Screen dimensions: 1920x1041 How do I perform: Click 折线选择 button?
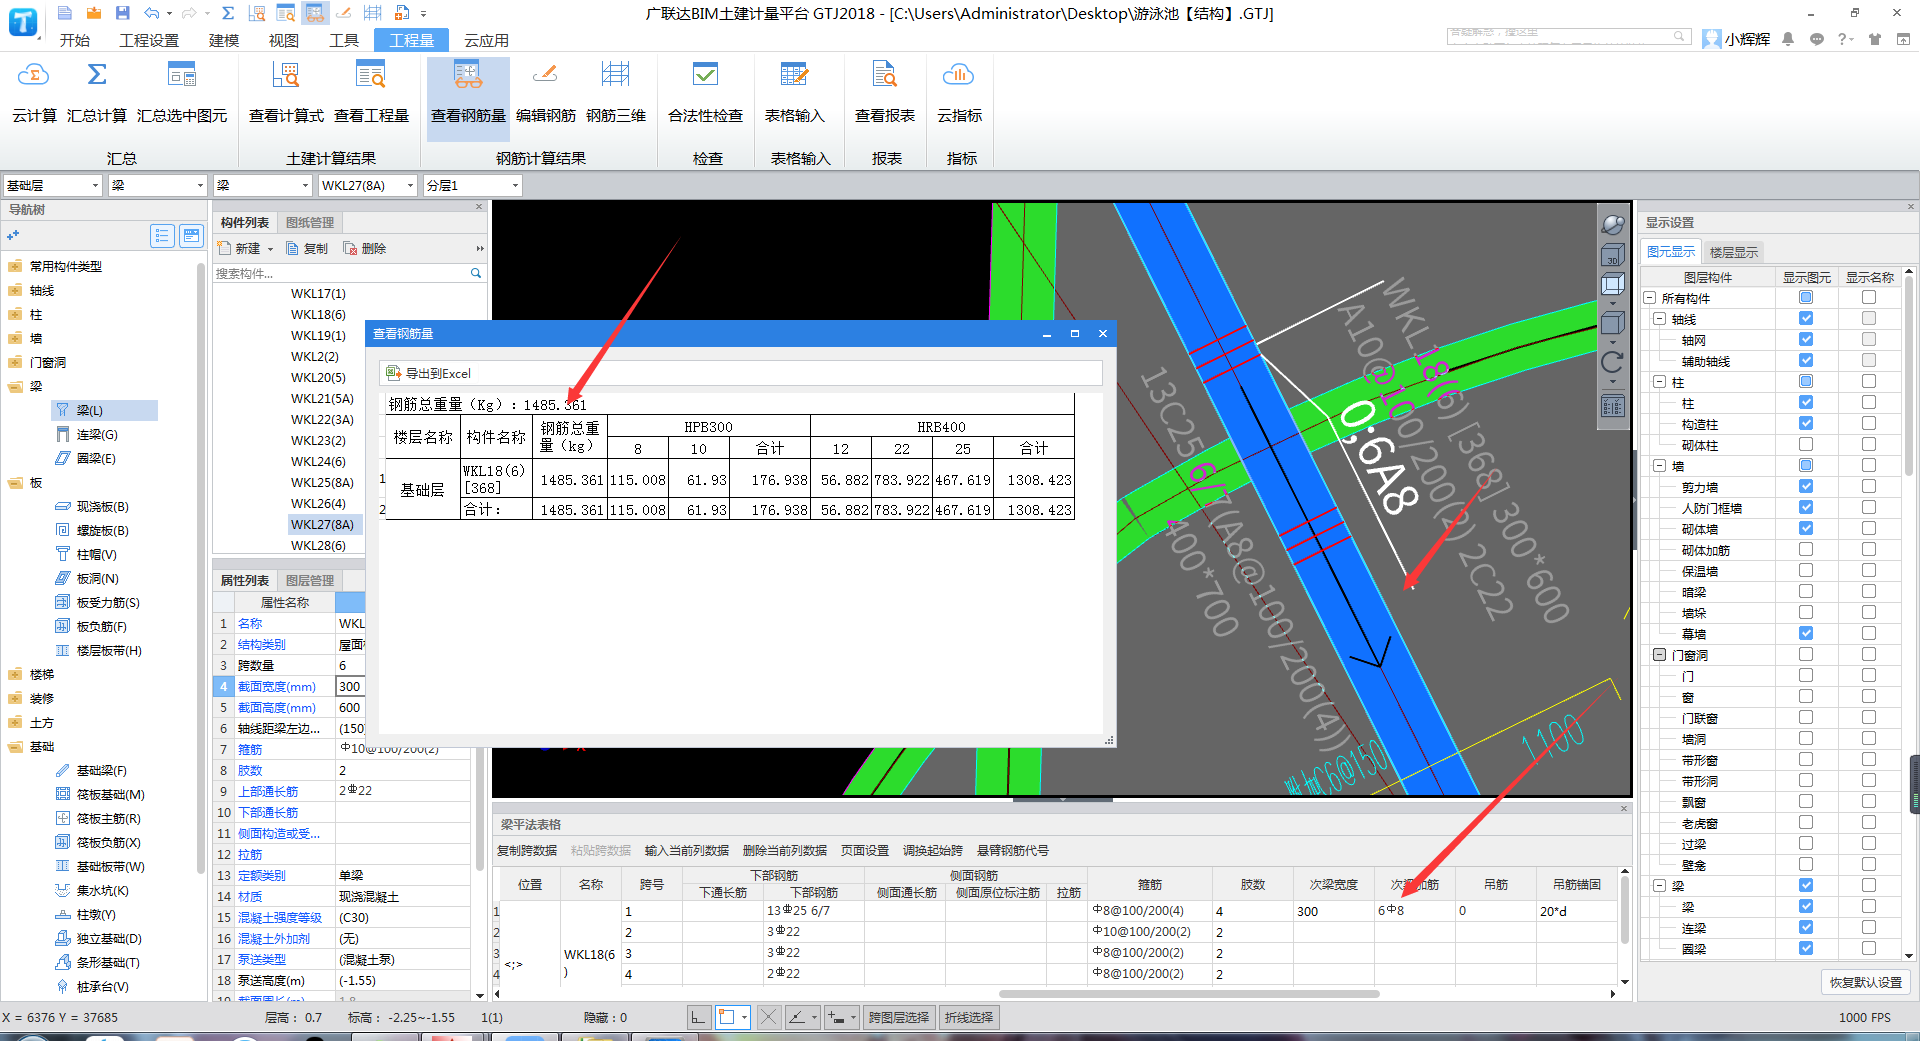click(x=969, y=1017)
